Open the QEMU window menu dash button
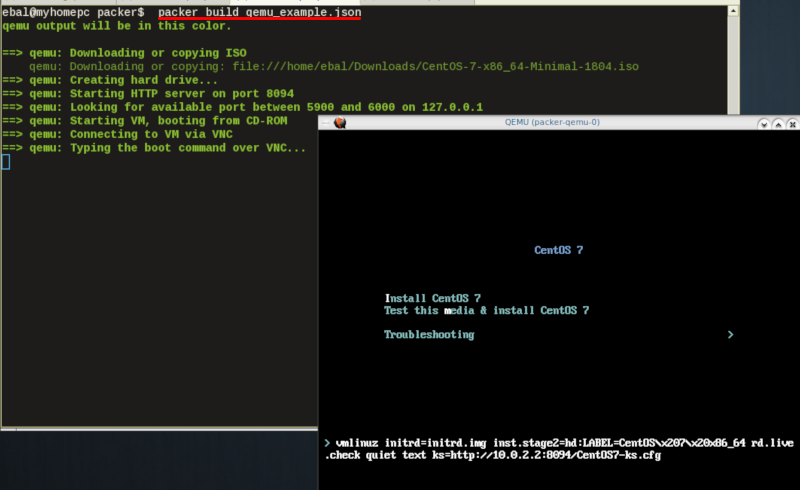This screenshot has width=800, height=490. pos(326,122)
